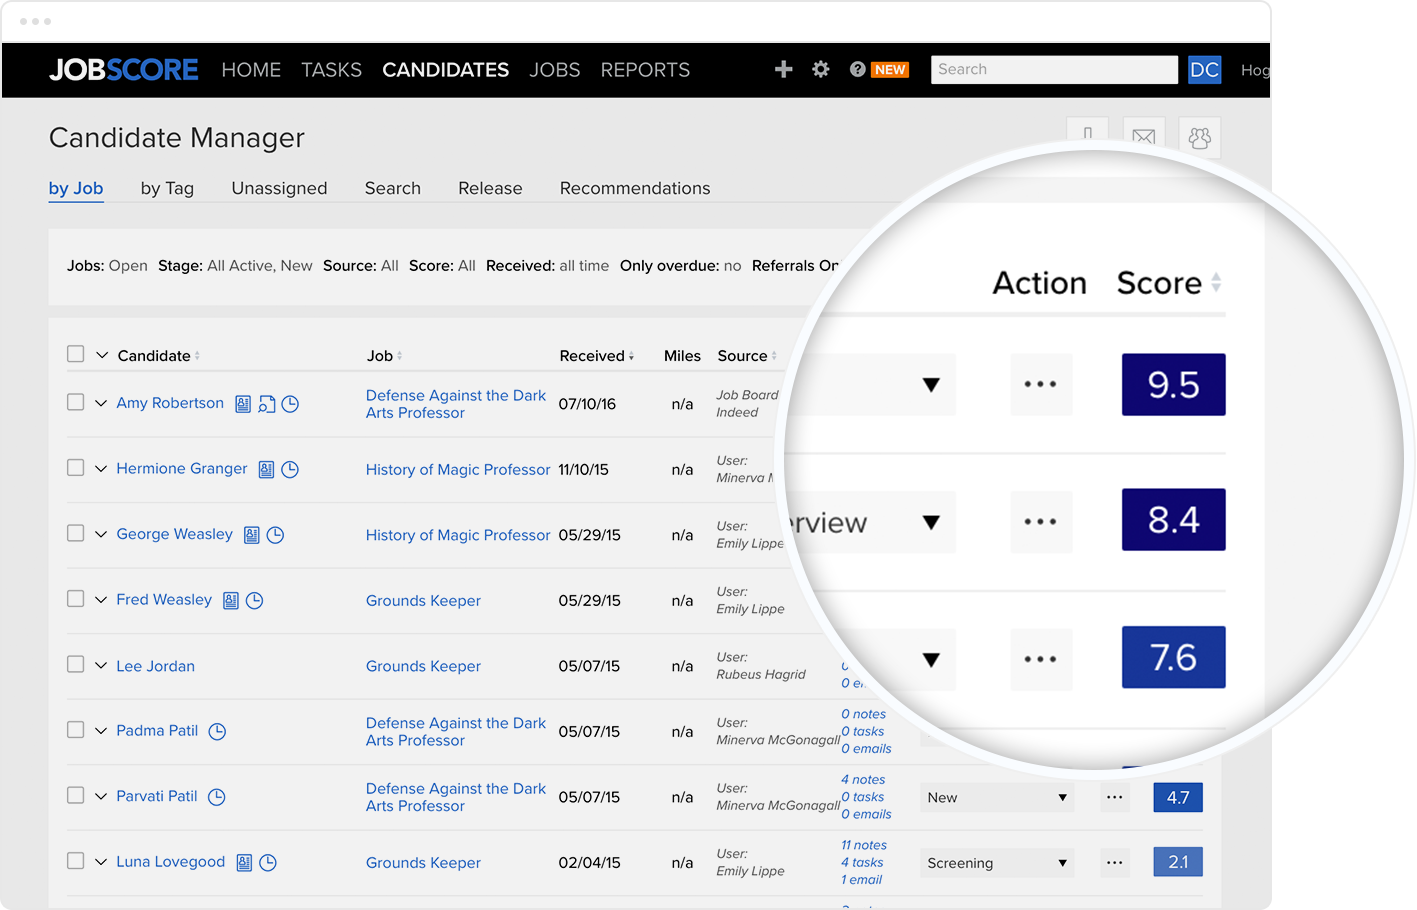Open stage dropdown in 9.5 score row
The height and width of the screenshot is (910, 1417).
[930, 384]
